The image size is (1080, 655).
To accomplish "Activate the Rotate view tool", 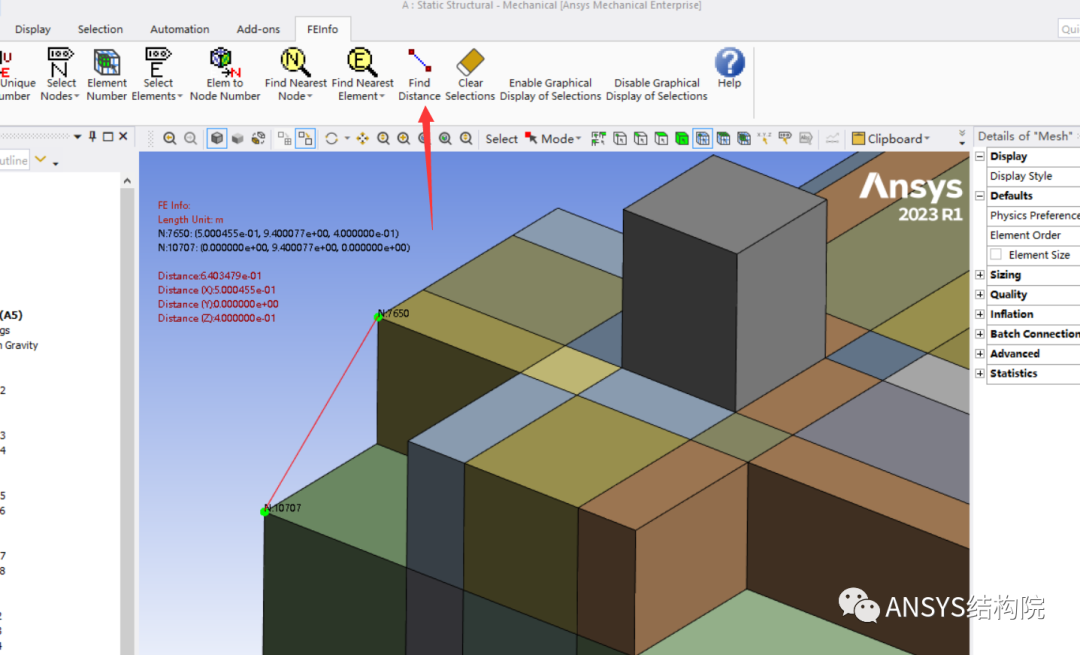I will (x=331, y=138).
